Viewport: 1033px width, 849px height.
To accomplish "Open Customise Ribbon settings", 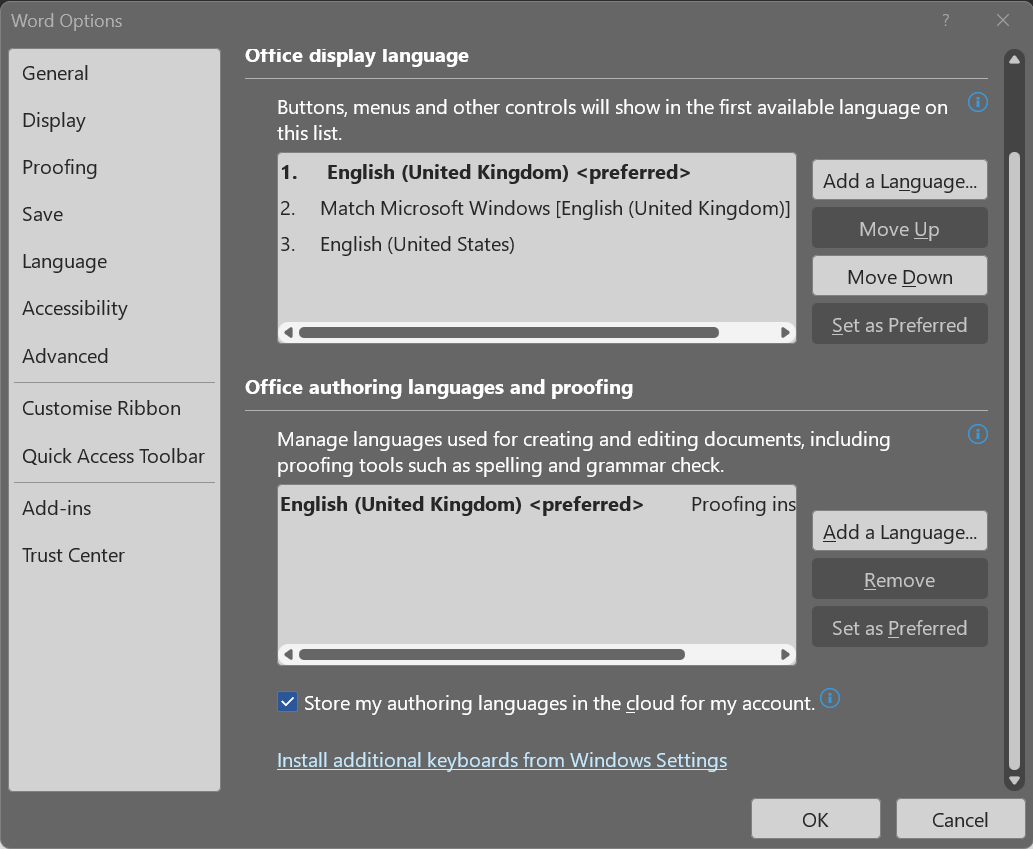I will 115,408.
